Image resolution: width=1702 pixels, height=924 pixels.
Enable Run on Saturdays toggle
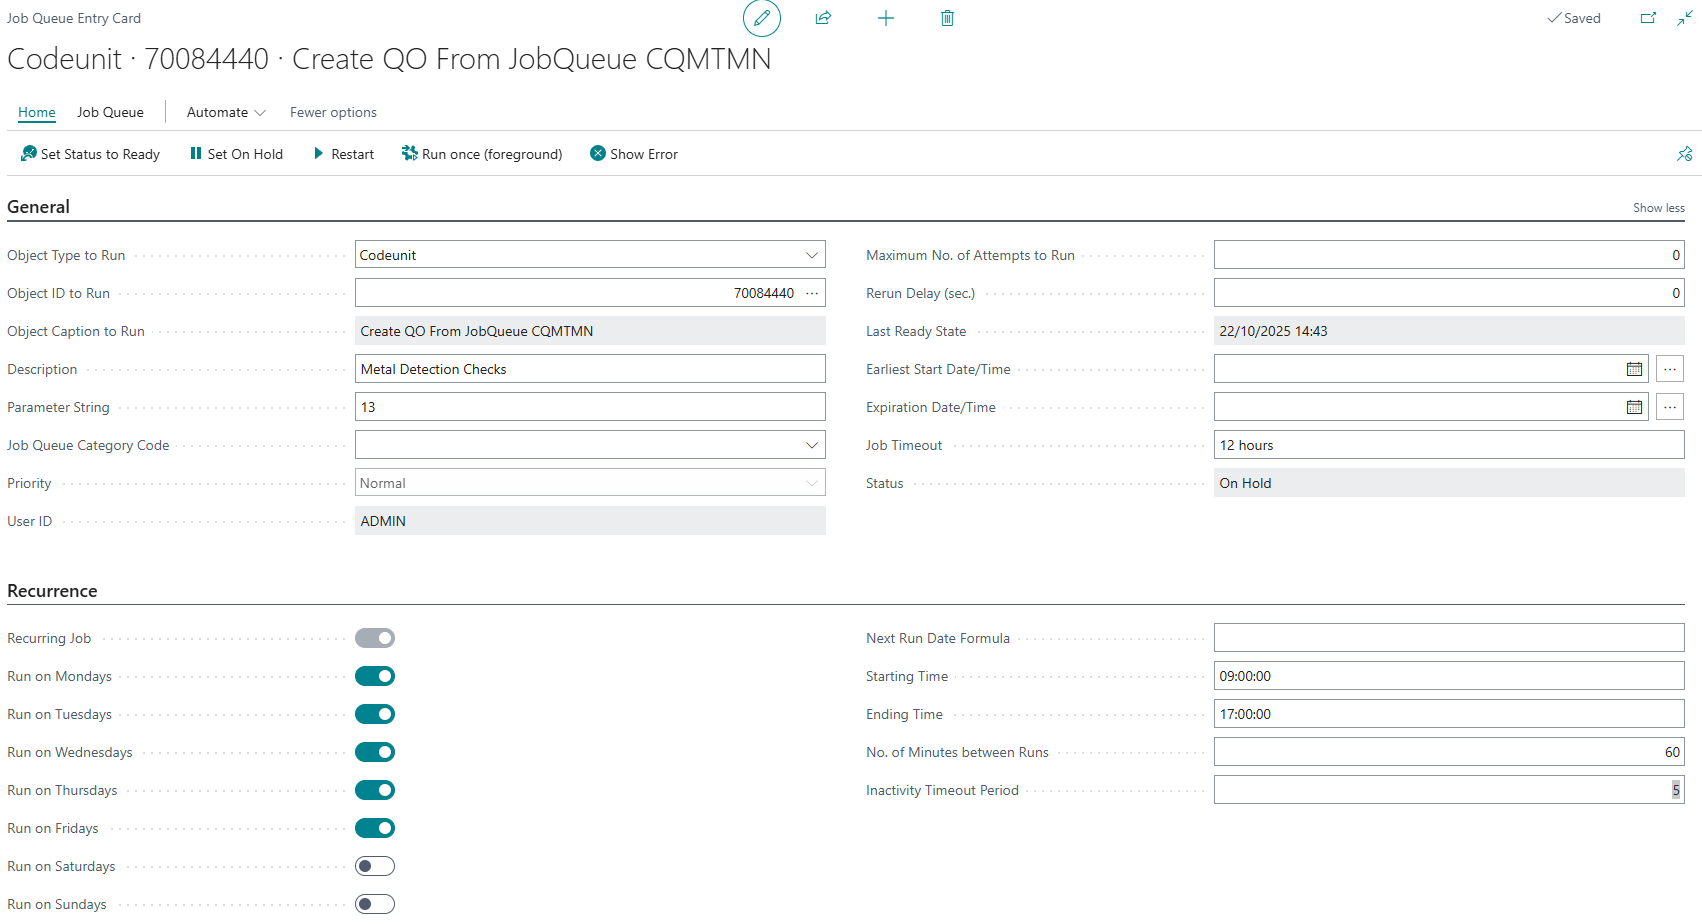375,866
